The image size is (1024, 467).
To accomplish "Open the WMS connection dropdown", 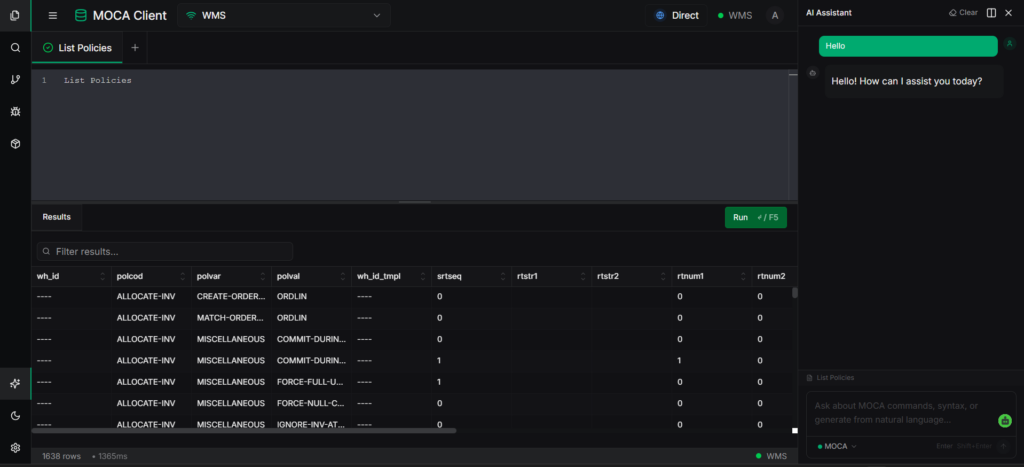I will [x=284, y=16].
